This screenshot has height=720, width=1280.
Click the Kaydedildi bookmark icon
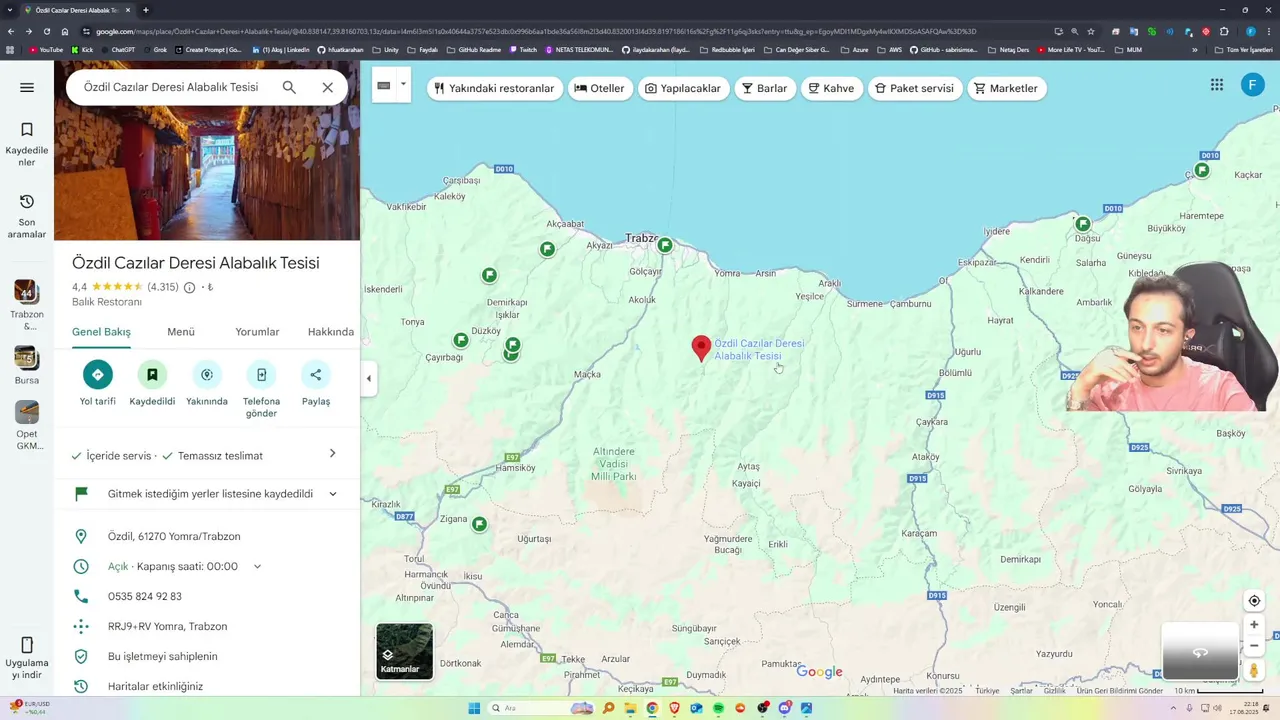152,375
